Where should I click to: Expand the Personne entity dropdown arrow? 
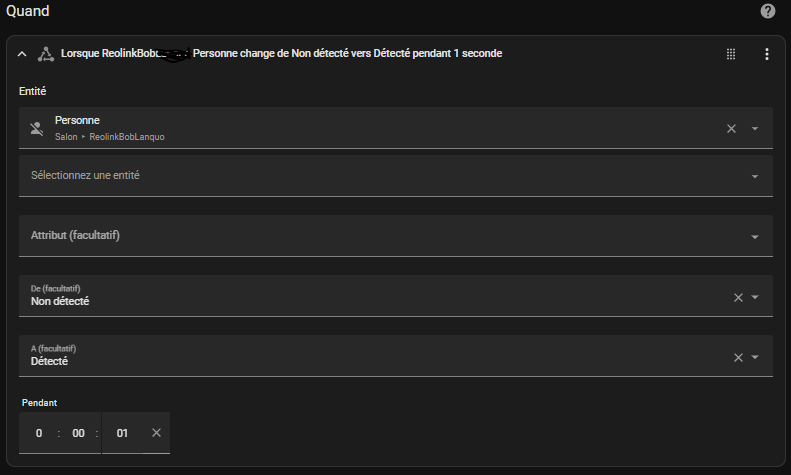click(755, 129)
